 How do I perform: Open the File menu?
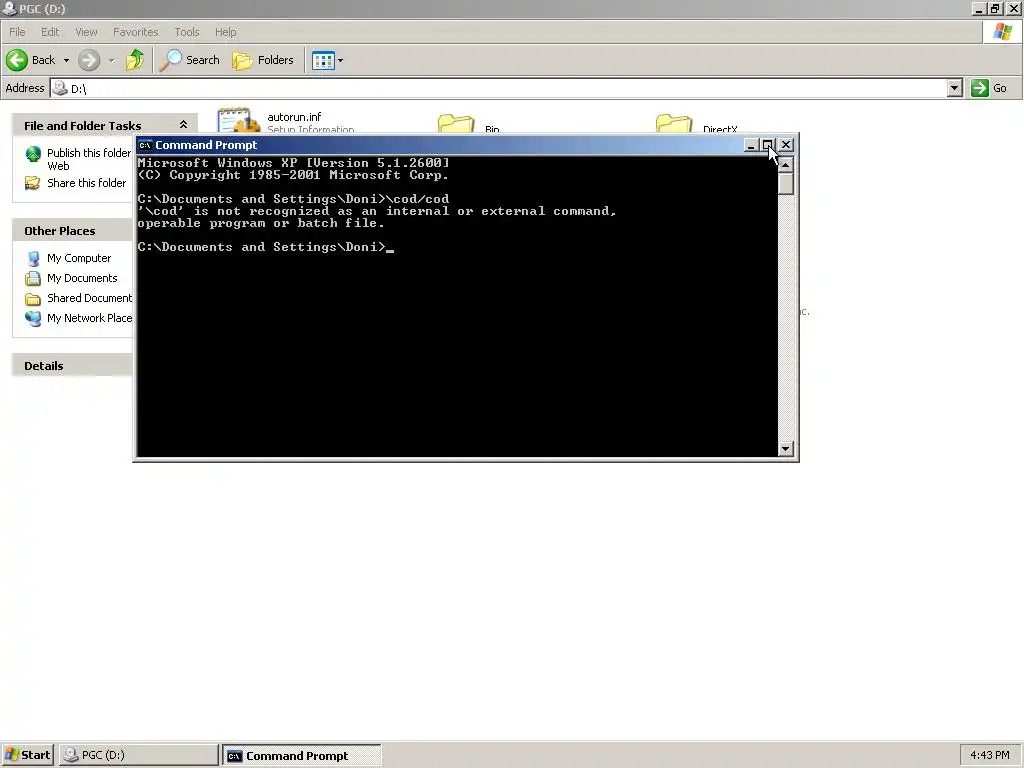click(17, 32)
